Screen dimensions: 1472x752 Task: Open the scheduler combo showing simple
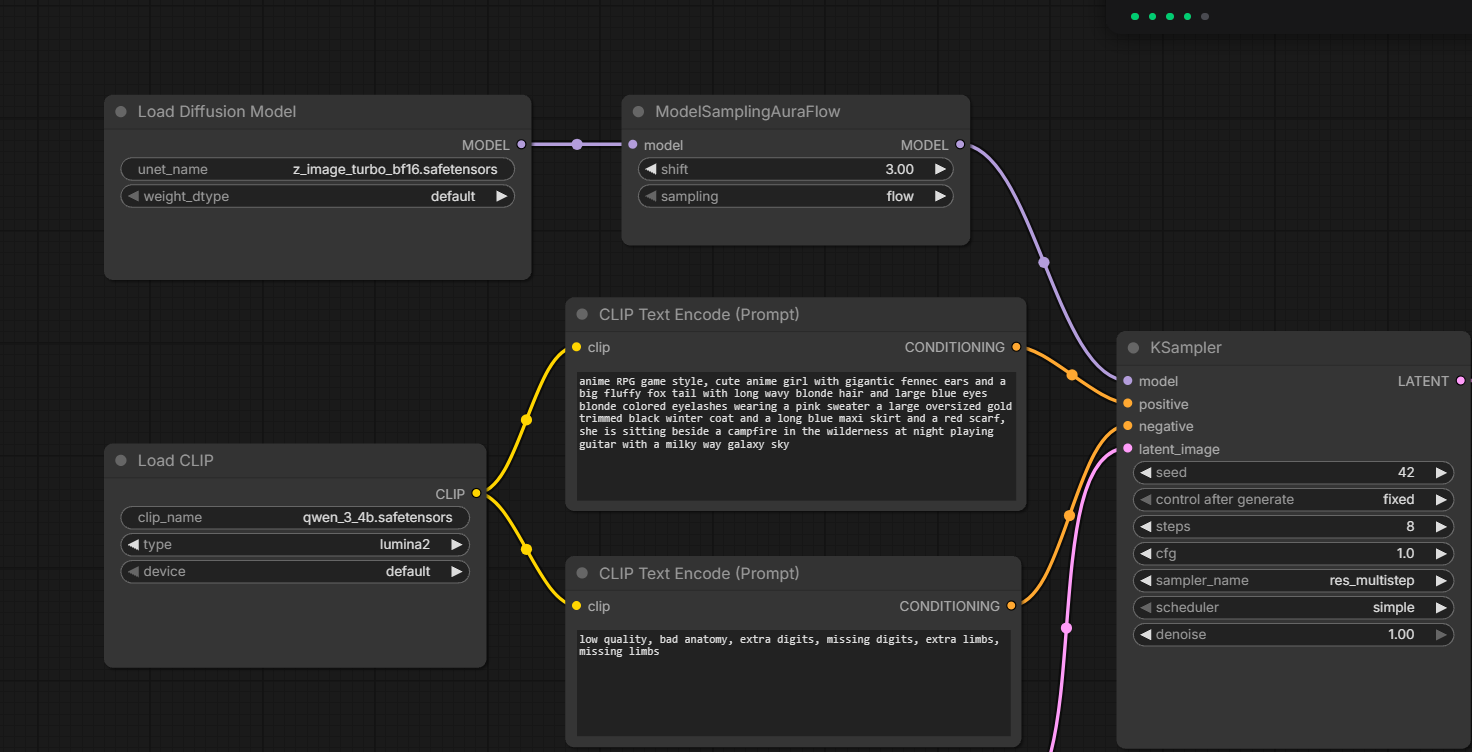coord(1293,607)
